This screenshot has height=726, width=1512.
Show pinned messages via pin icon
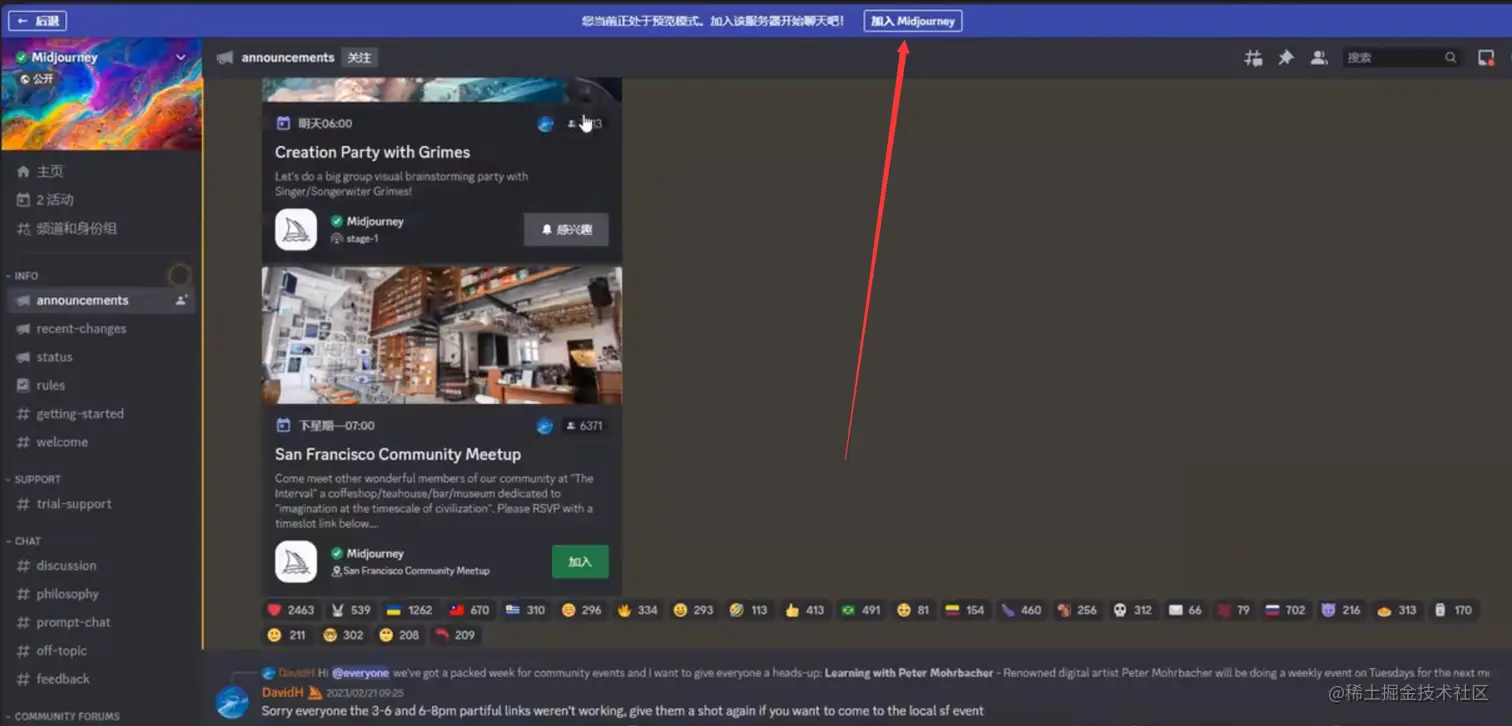click(x=1286, y=58)
